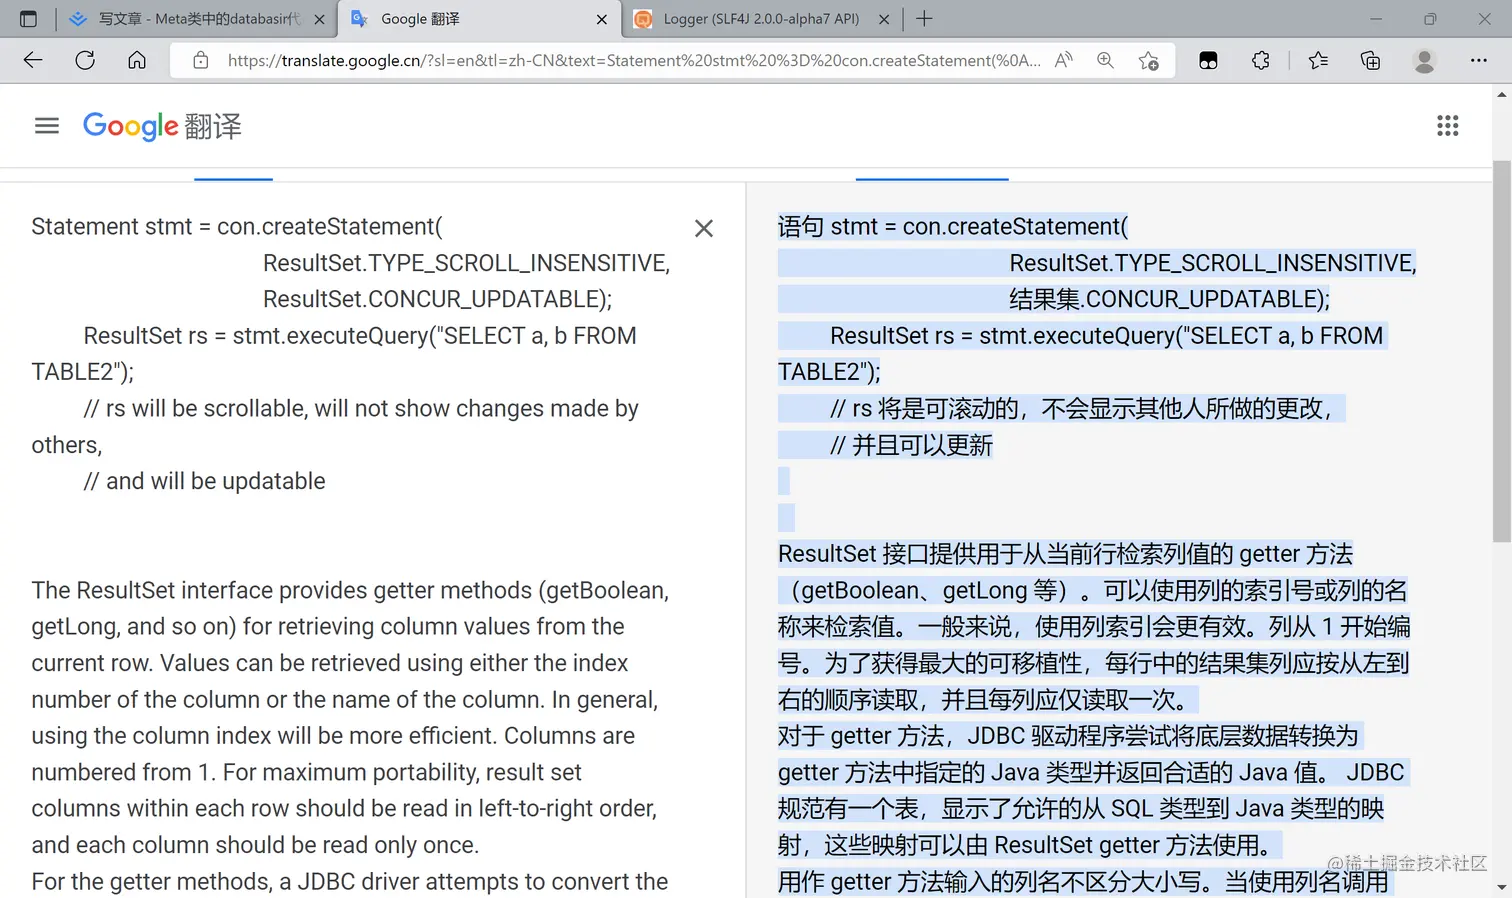The image size is (1512, 898).
Task: Click translated line '语句 stmt = con.createStatement('
Action: 953,227
